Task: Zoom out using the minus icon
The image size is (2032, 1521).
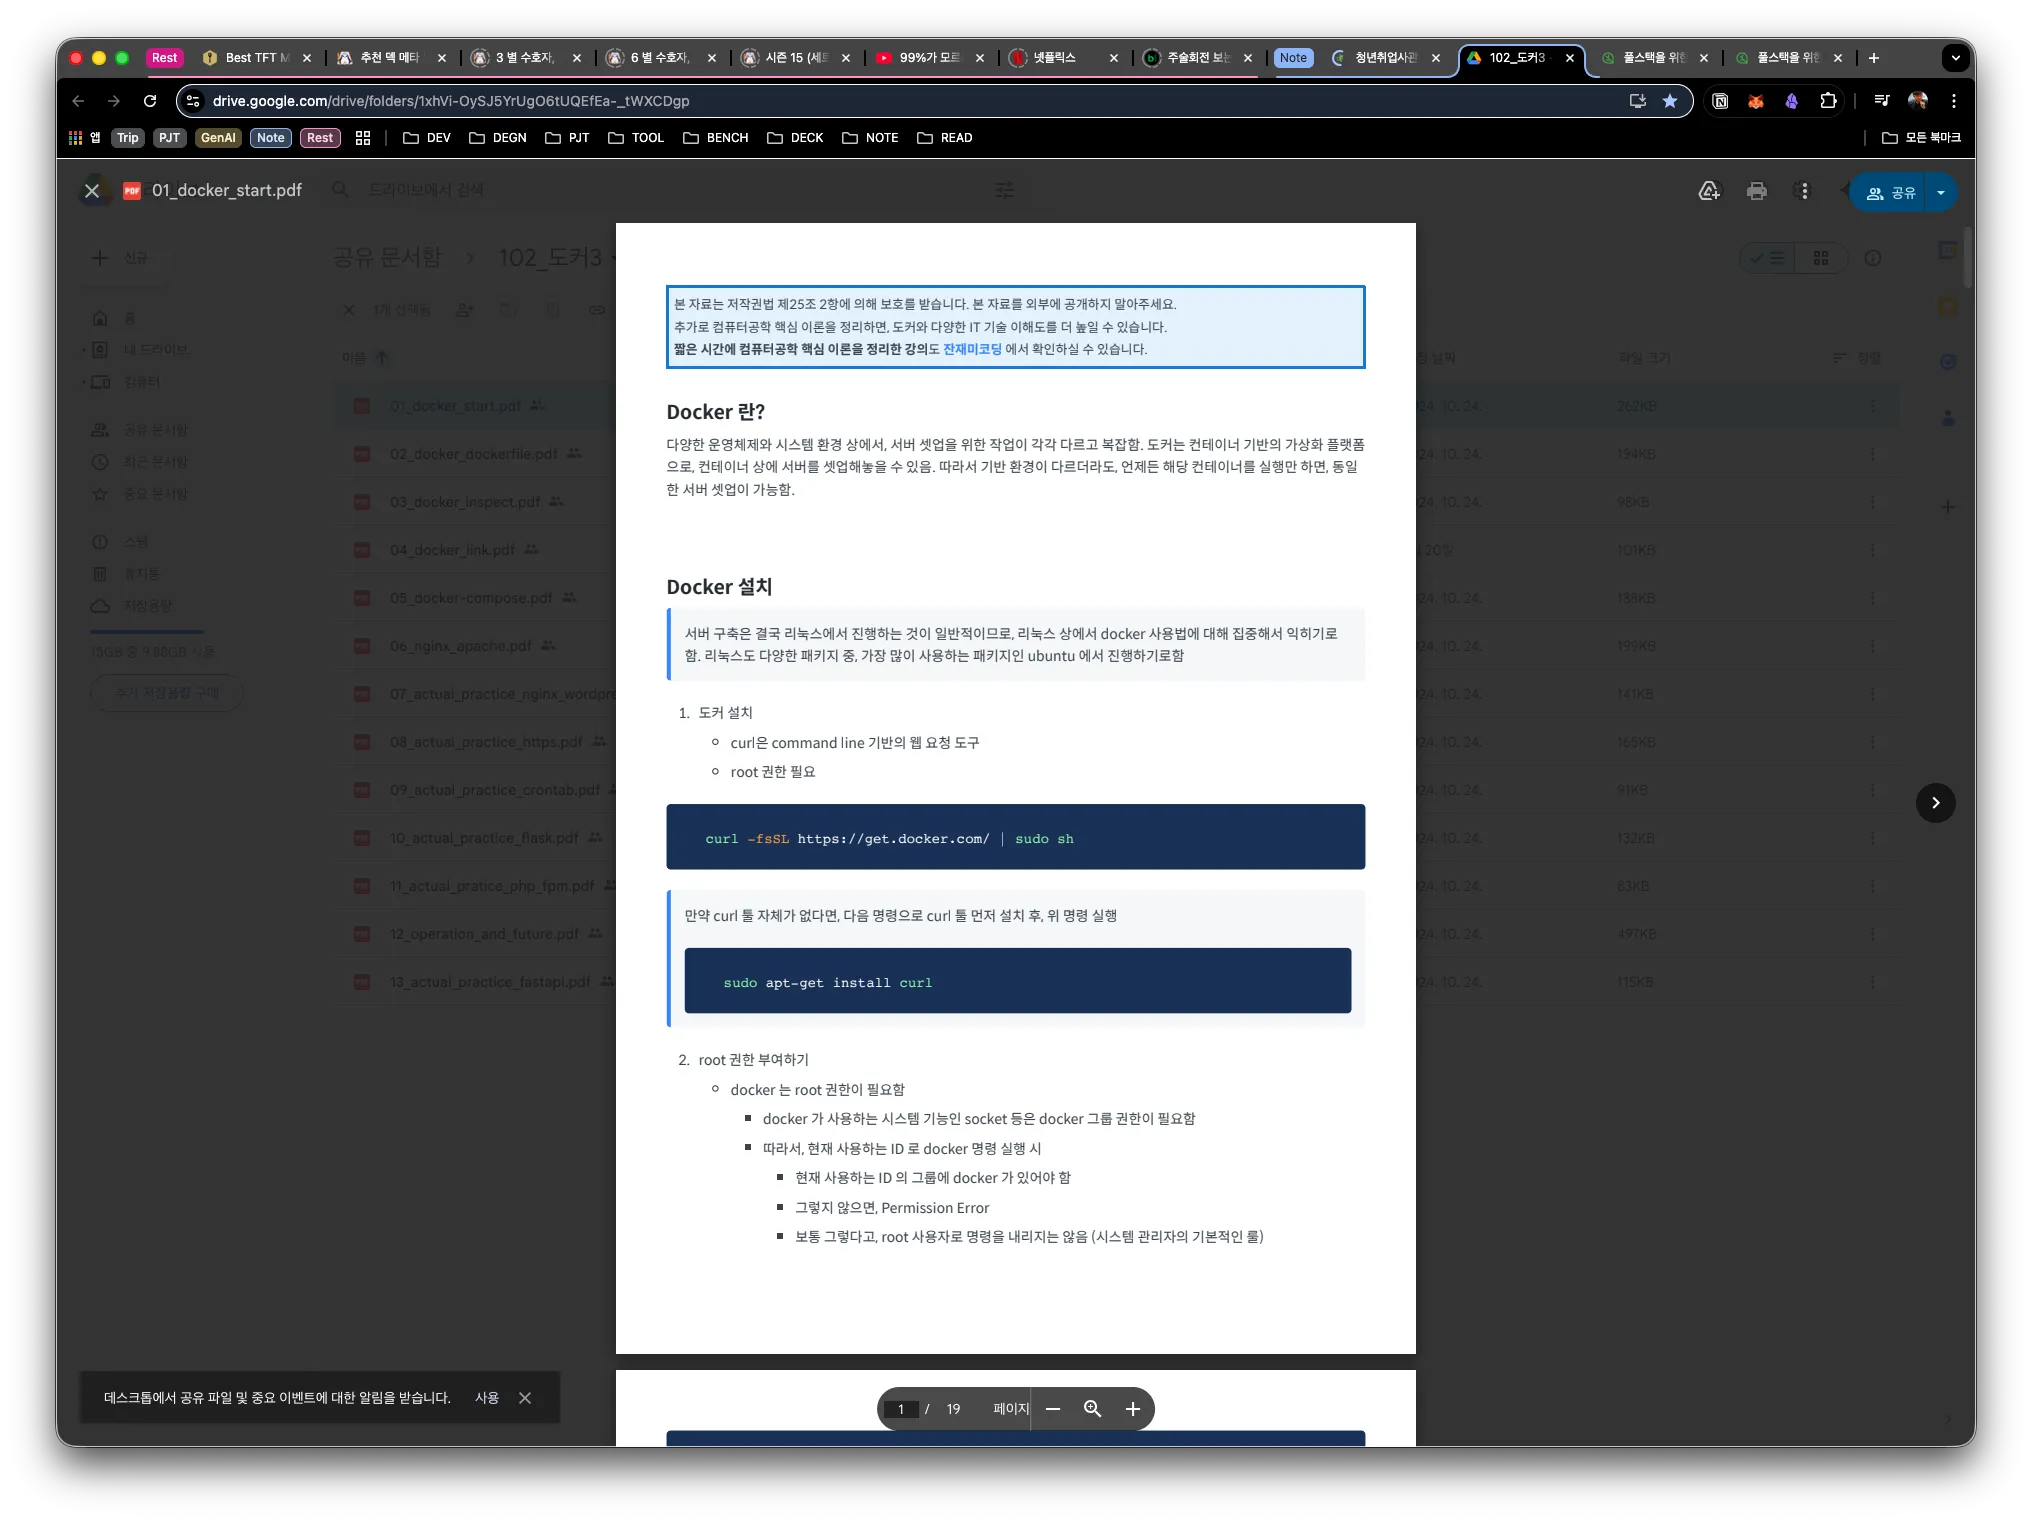Action: [1053, 1409]
